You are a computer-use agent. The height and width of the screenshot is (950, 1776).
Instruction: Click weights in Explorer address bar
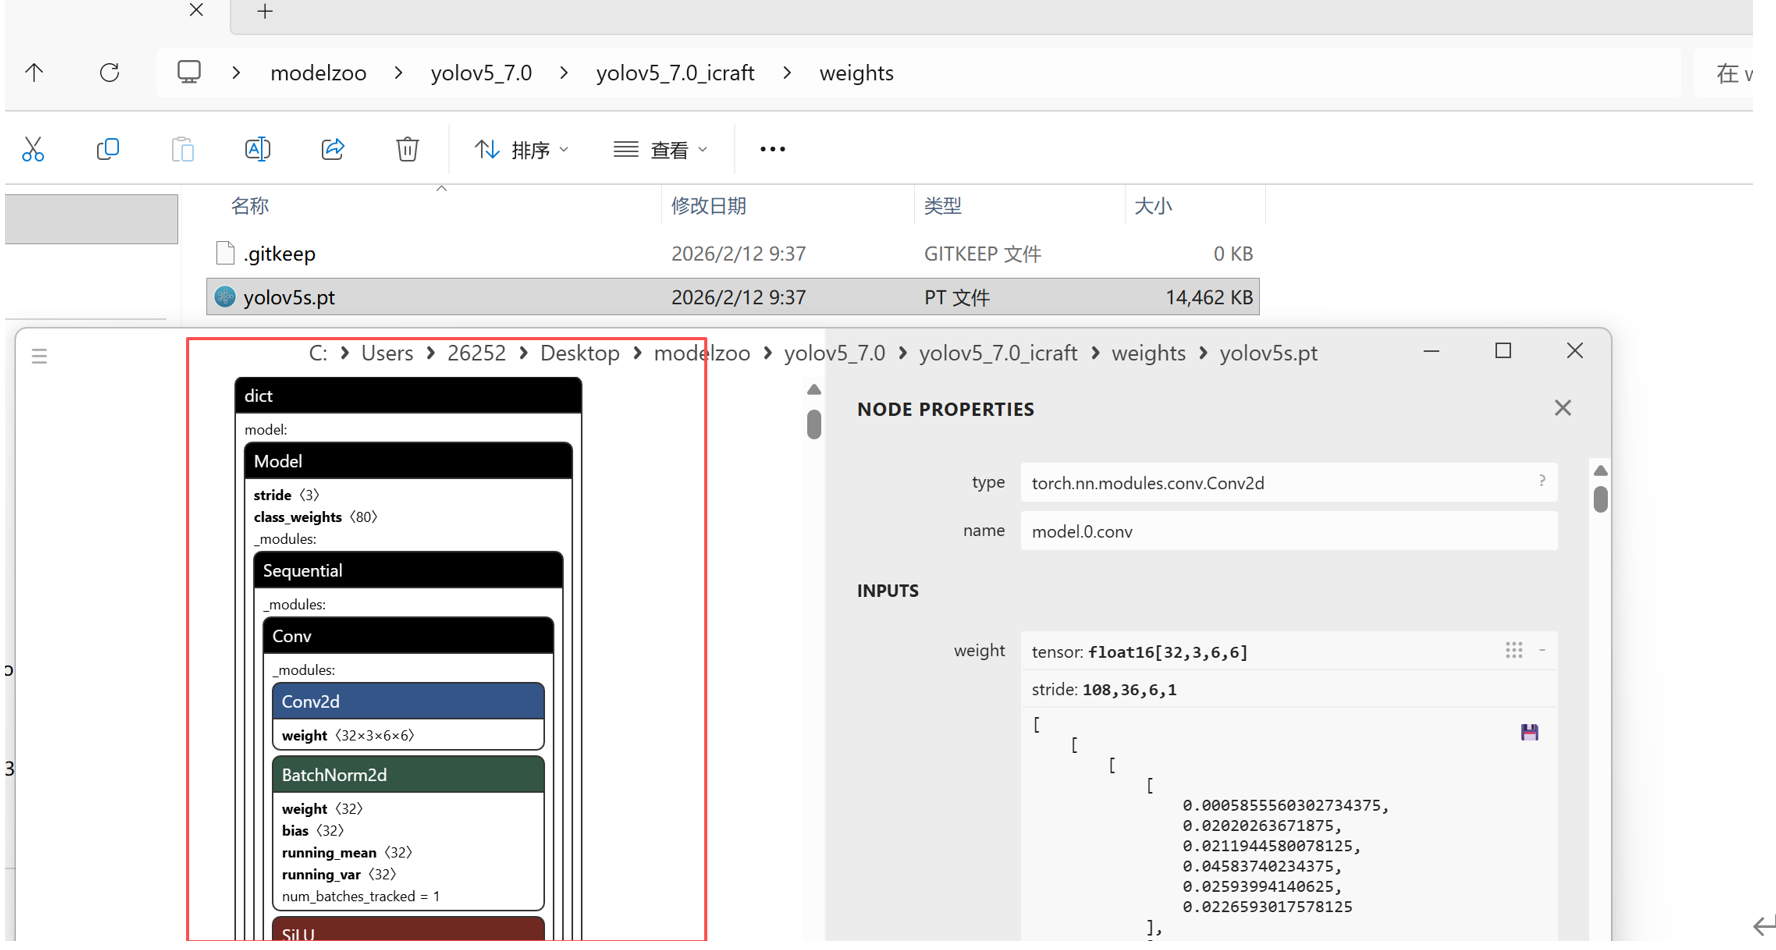[x=856, y=73]
